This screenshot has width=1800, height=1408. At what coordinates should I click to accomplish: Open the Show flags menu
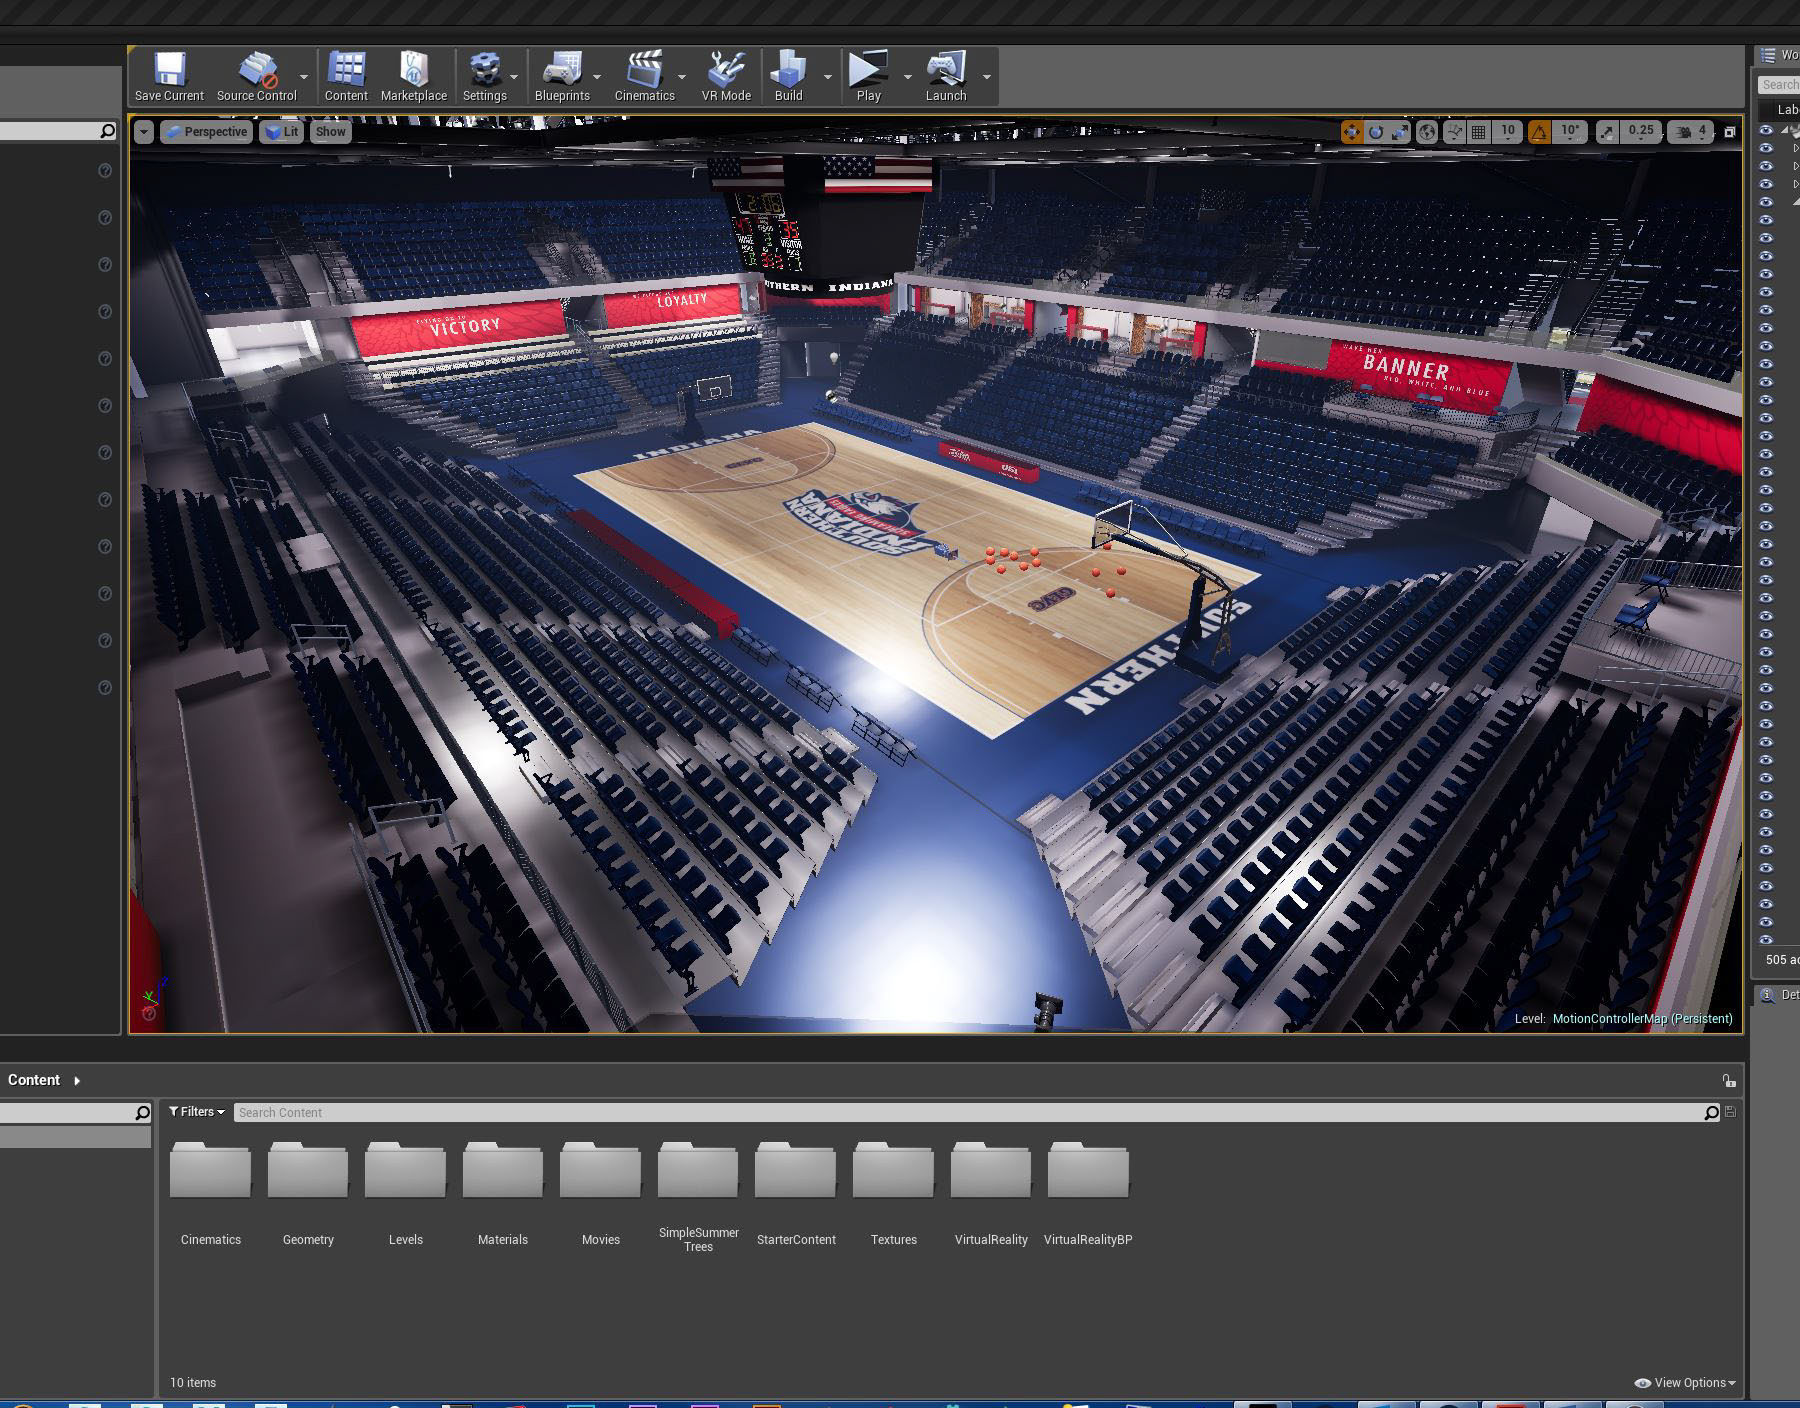330,132
